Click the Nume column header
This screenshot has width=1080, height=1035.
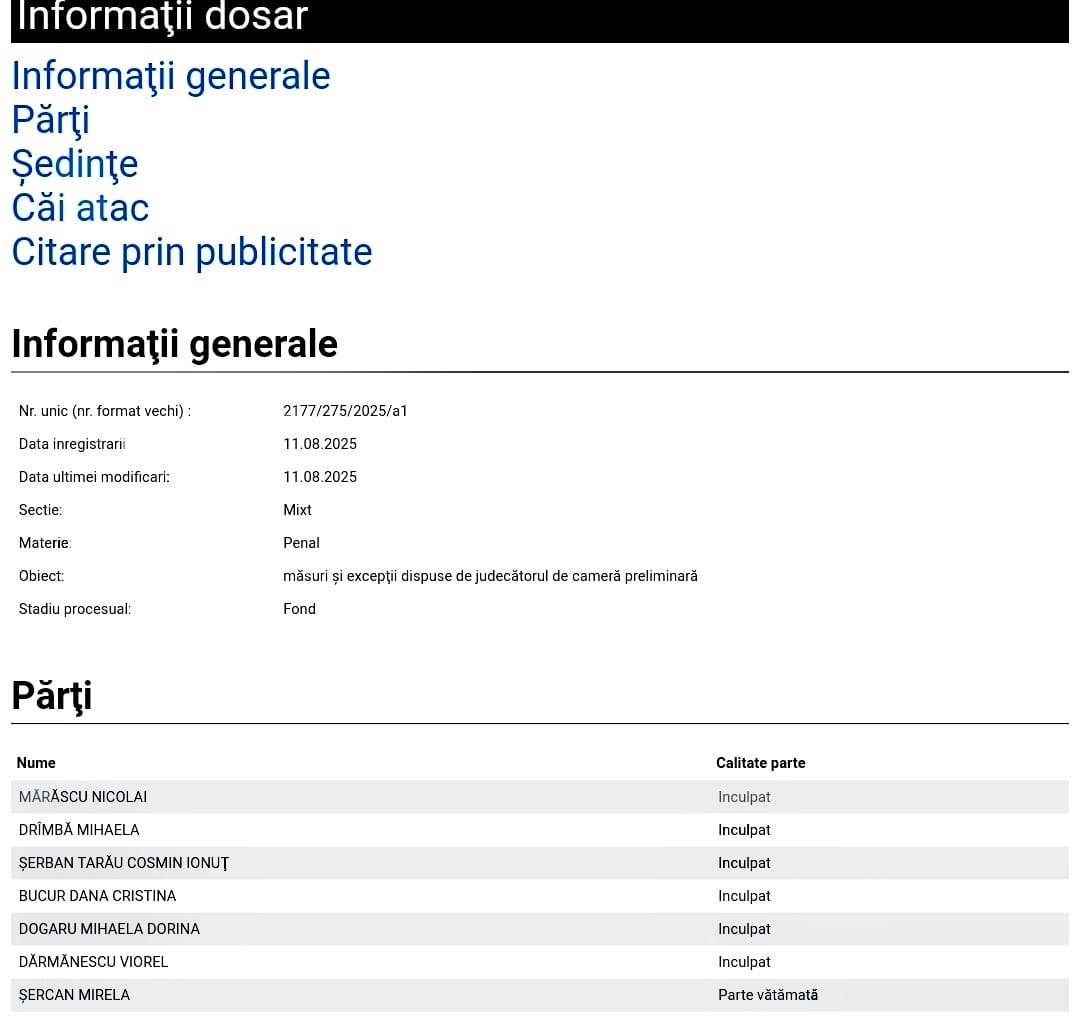36,763
